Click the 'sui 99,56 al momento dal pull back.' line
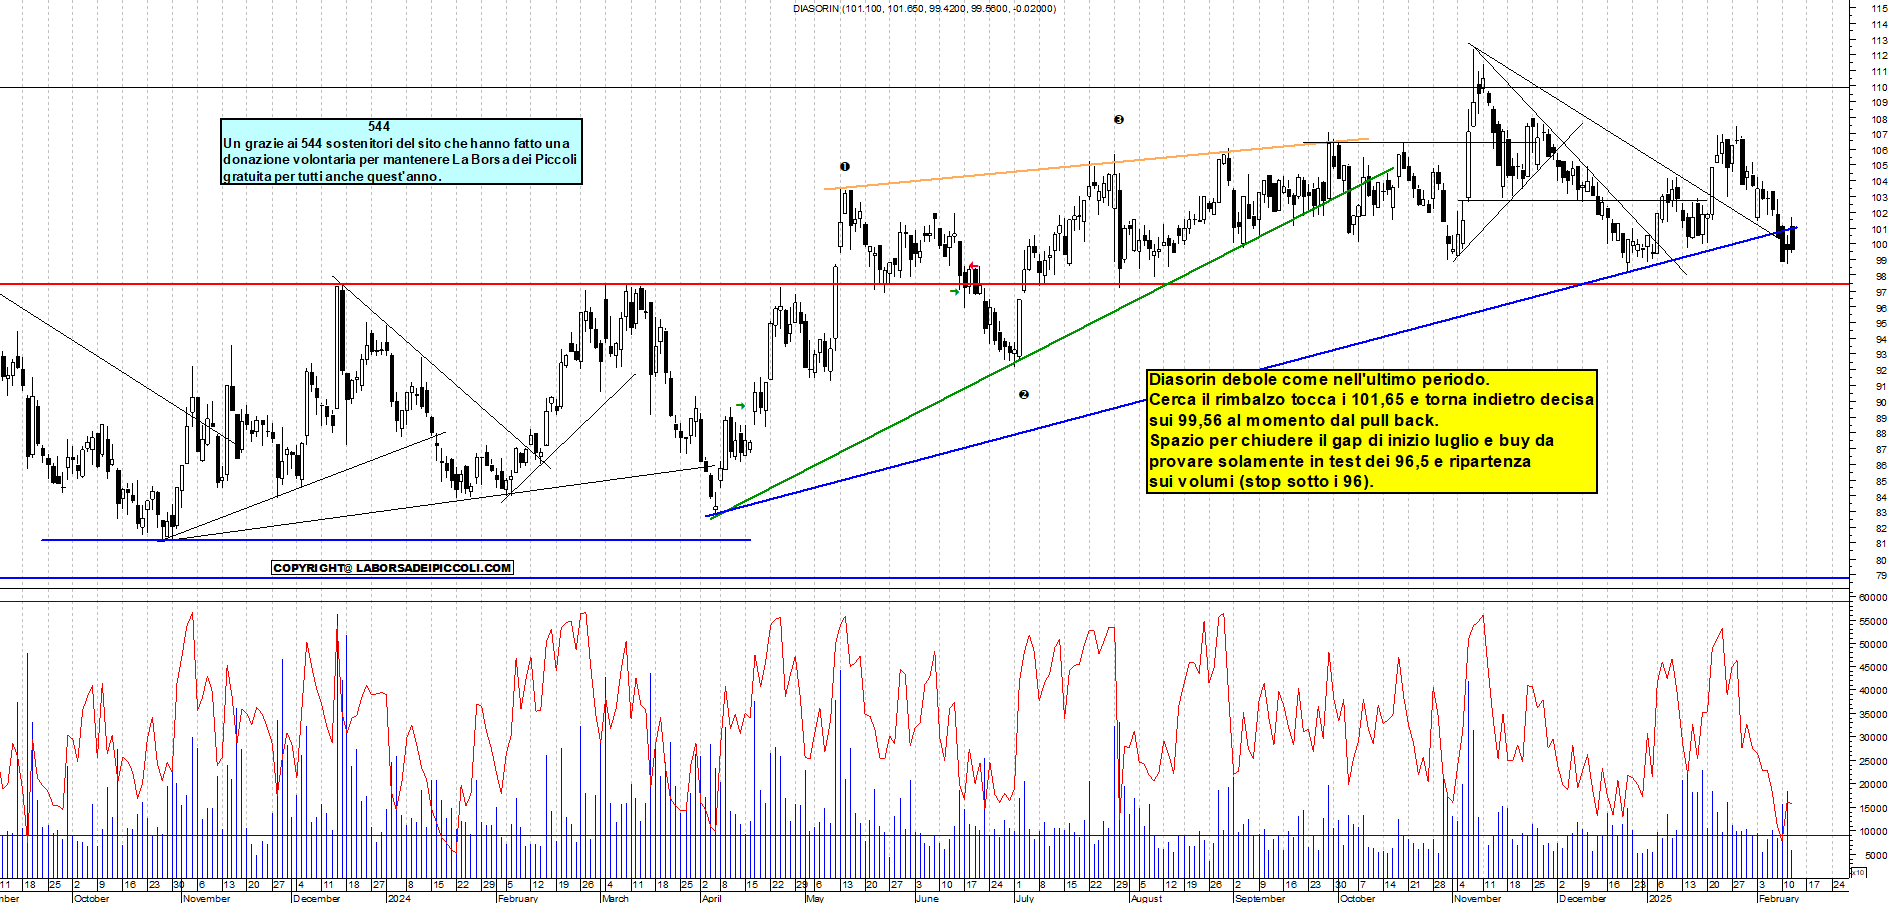Screen dimensions: 1890x903 [x=1294, y=420]
